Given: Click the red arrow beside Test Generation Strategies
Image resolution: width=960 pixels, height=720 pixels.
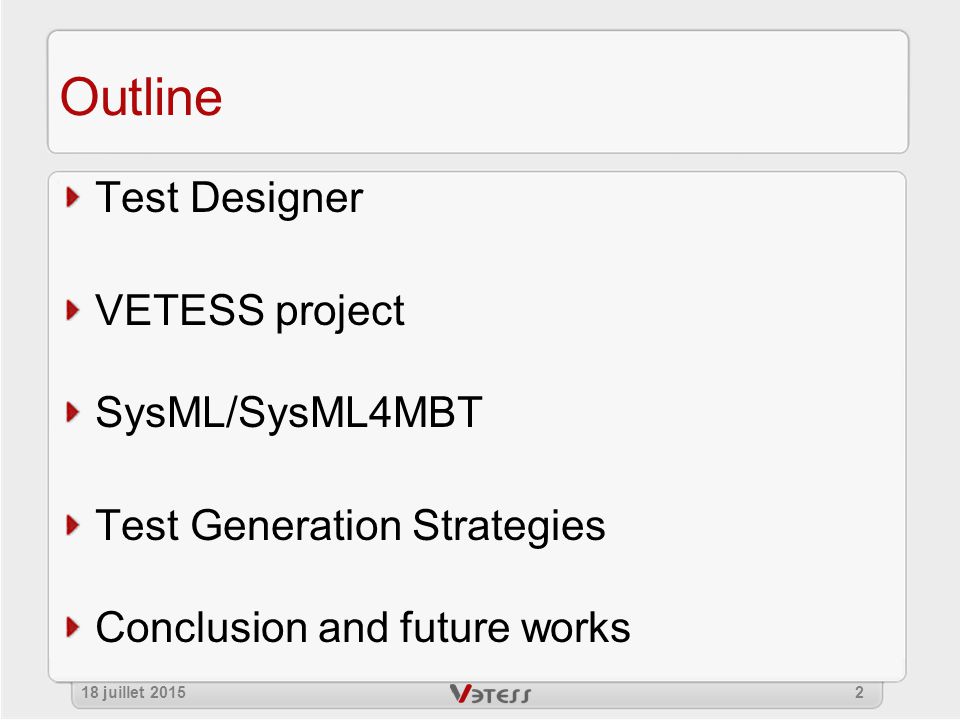Looking at the screenshot, I should (72, 525).
